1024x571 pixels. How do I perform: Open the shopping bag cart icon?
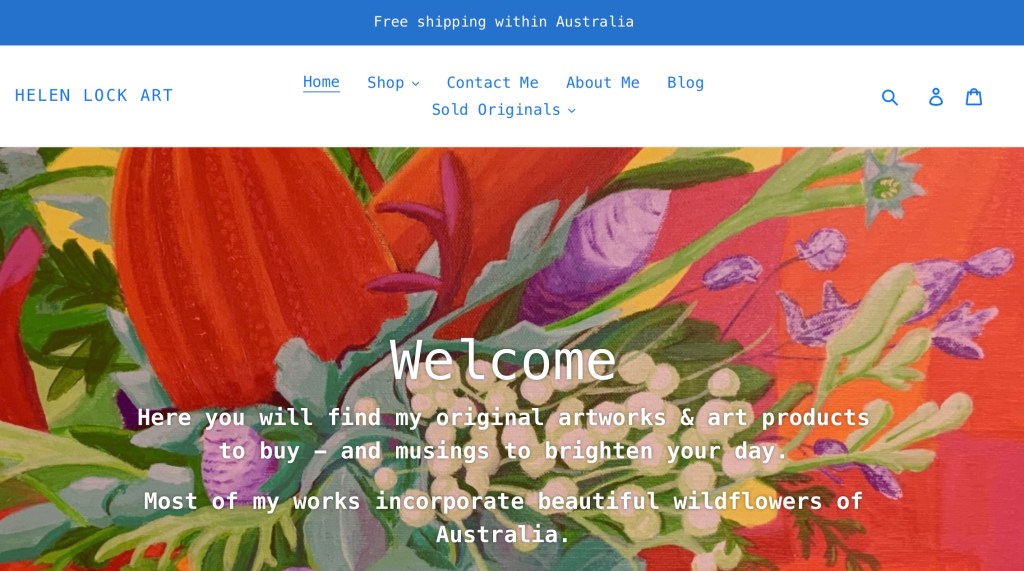pyautogui.click(x=974, y=97)
